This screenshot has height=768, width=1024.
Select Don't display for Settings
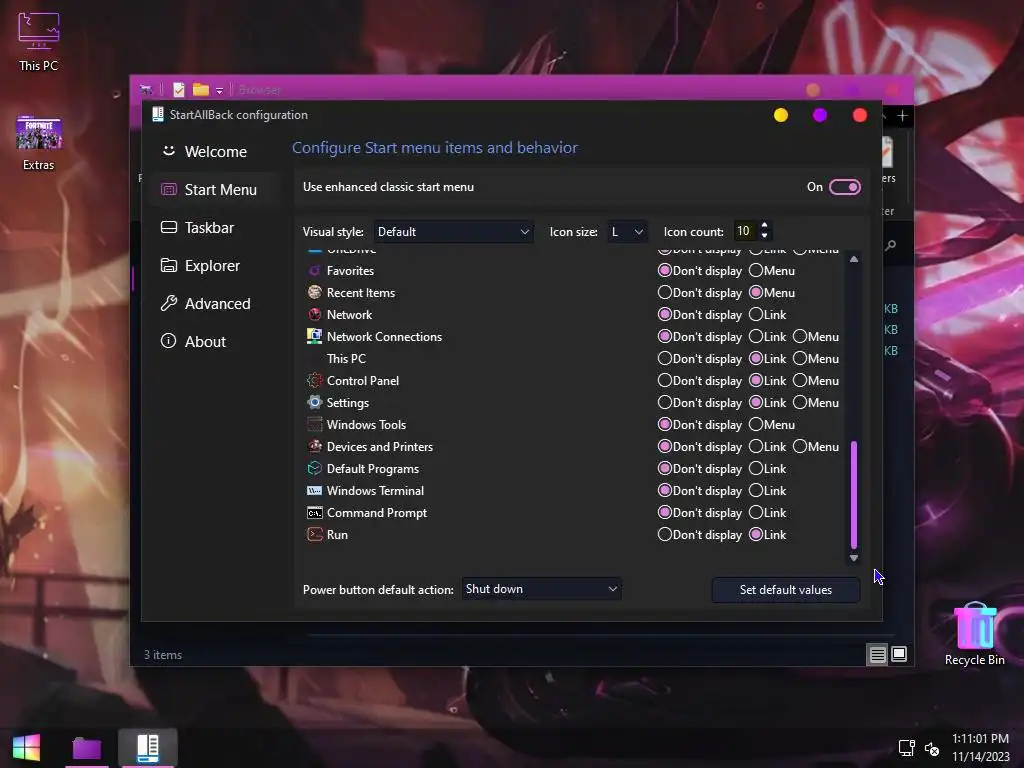click(x=665, y=403)
